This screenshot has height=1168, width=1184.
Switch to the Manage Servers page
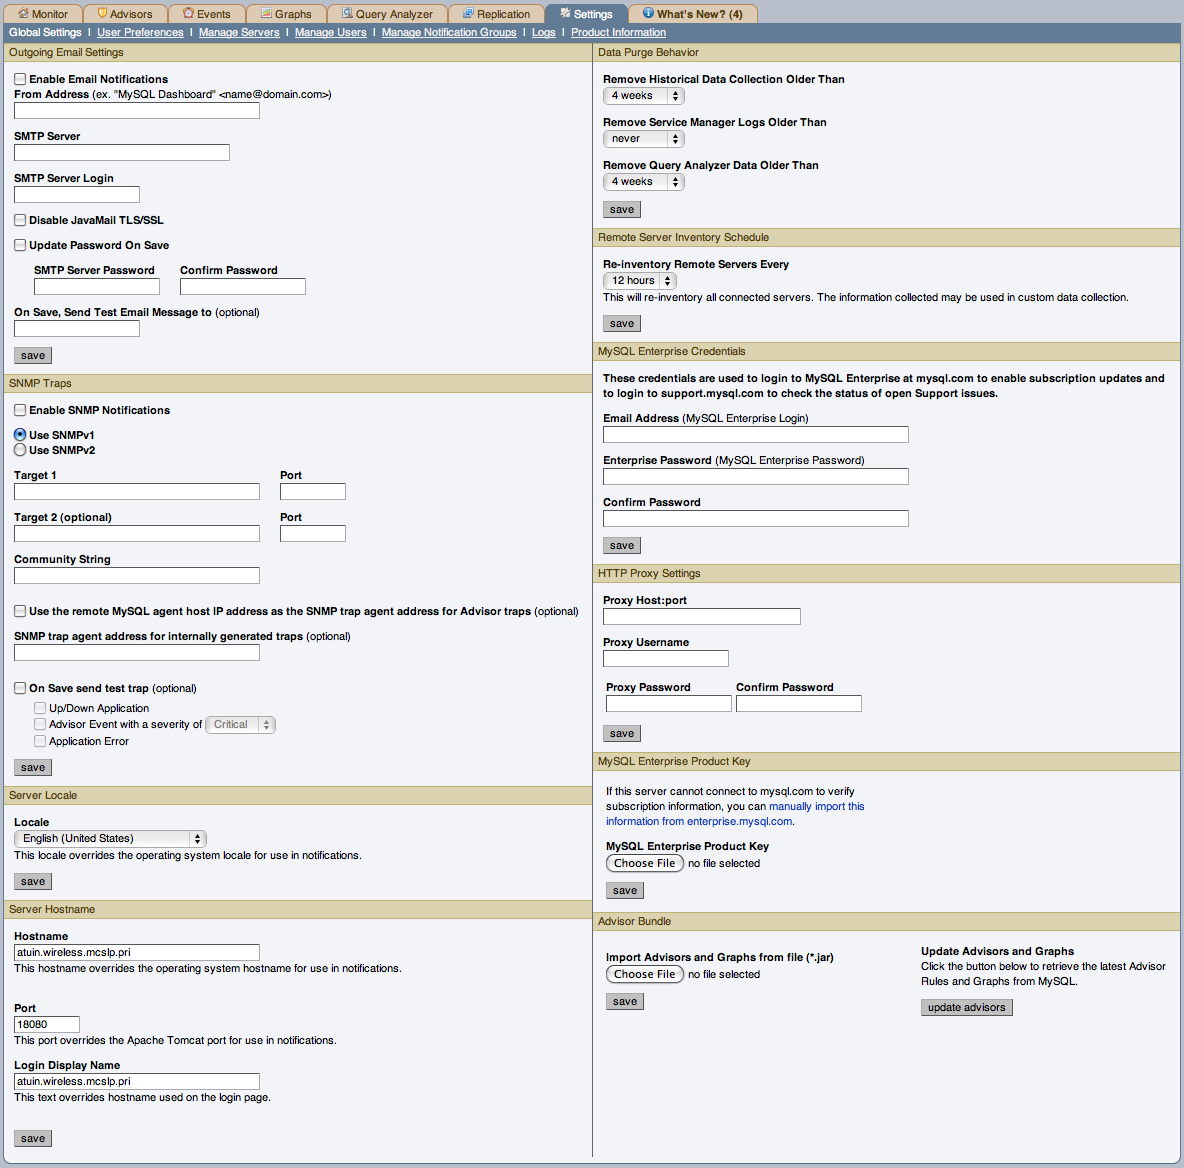click(241, 32)
